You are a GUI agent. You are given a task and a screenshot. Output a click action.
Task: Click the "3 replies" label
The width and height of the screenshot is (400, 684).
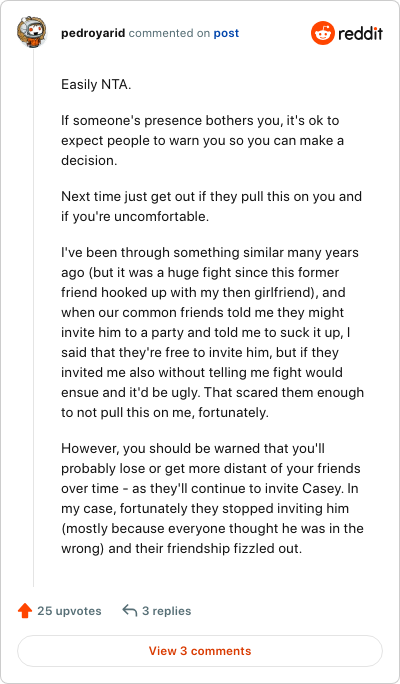click(x=167, y=611)
